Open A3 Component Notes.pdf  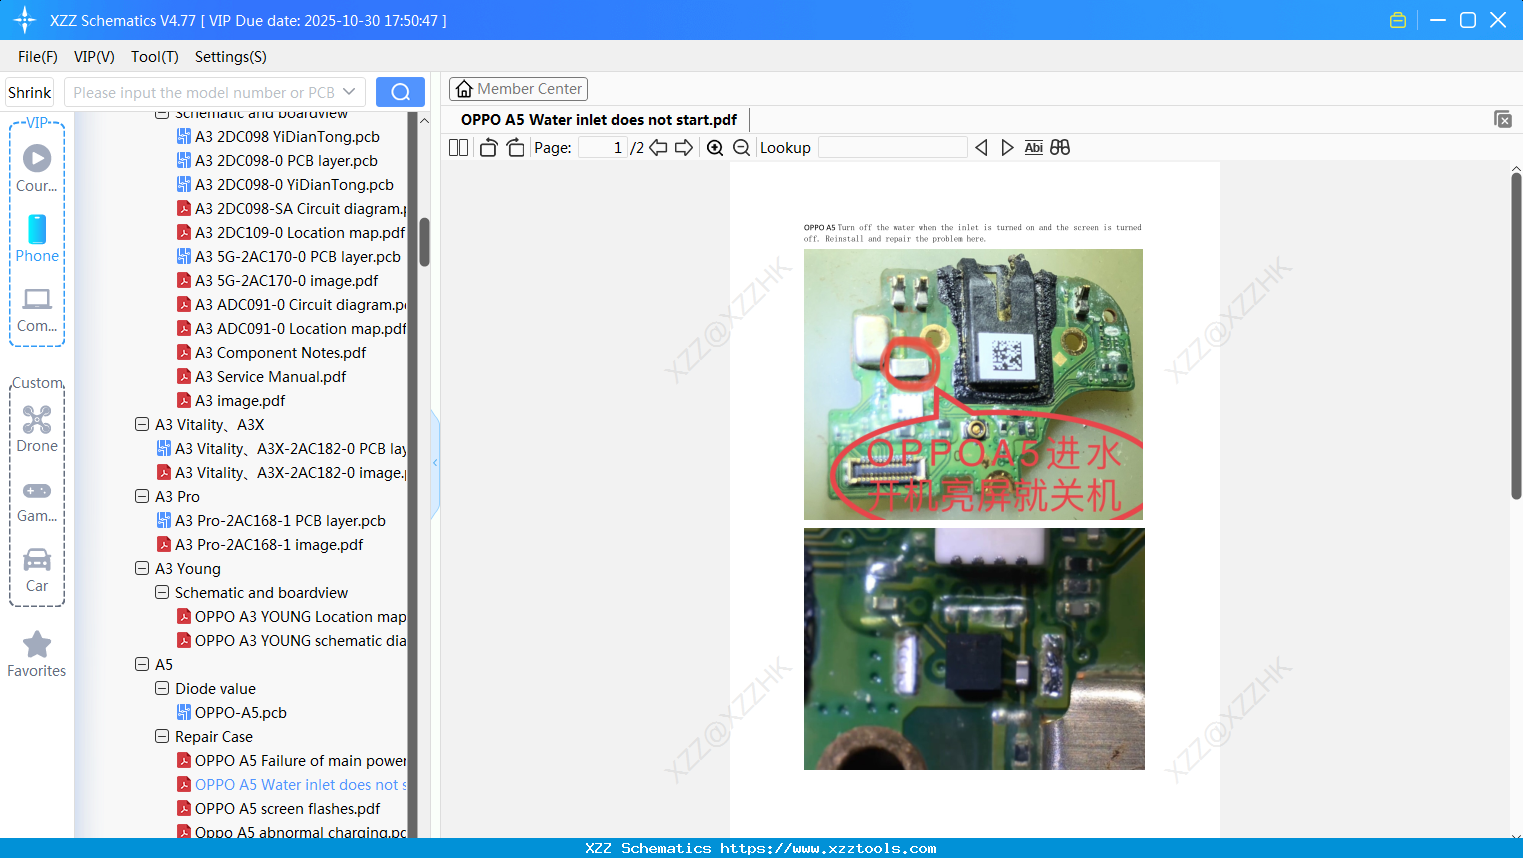pyautogui.click(x=280, y=352)
